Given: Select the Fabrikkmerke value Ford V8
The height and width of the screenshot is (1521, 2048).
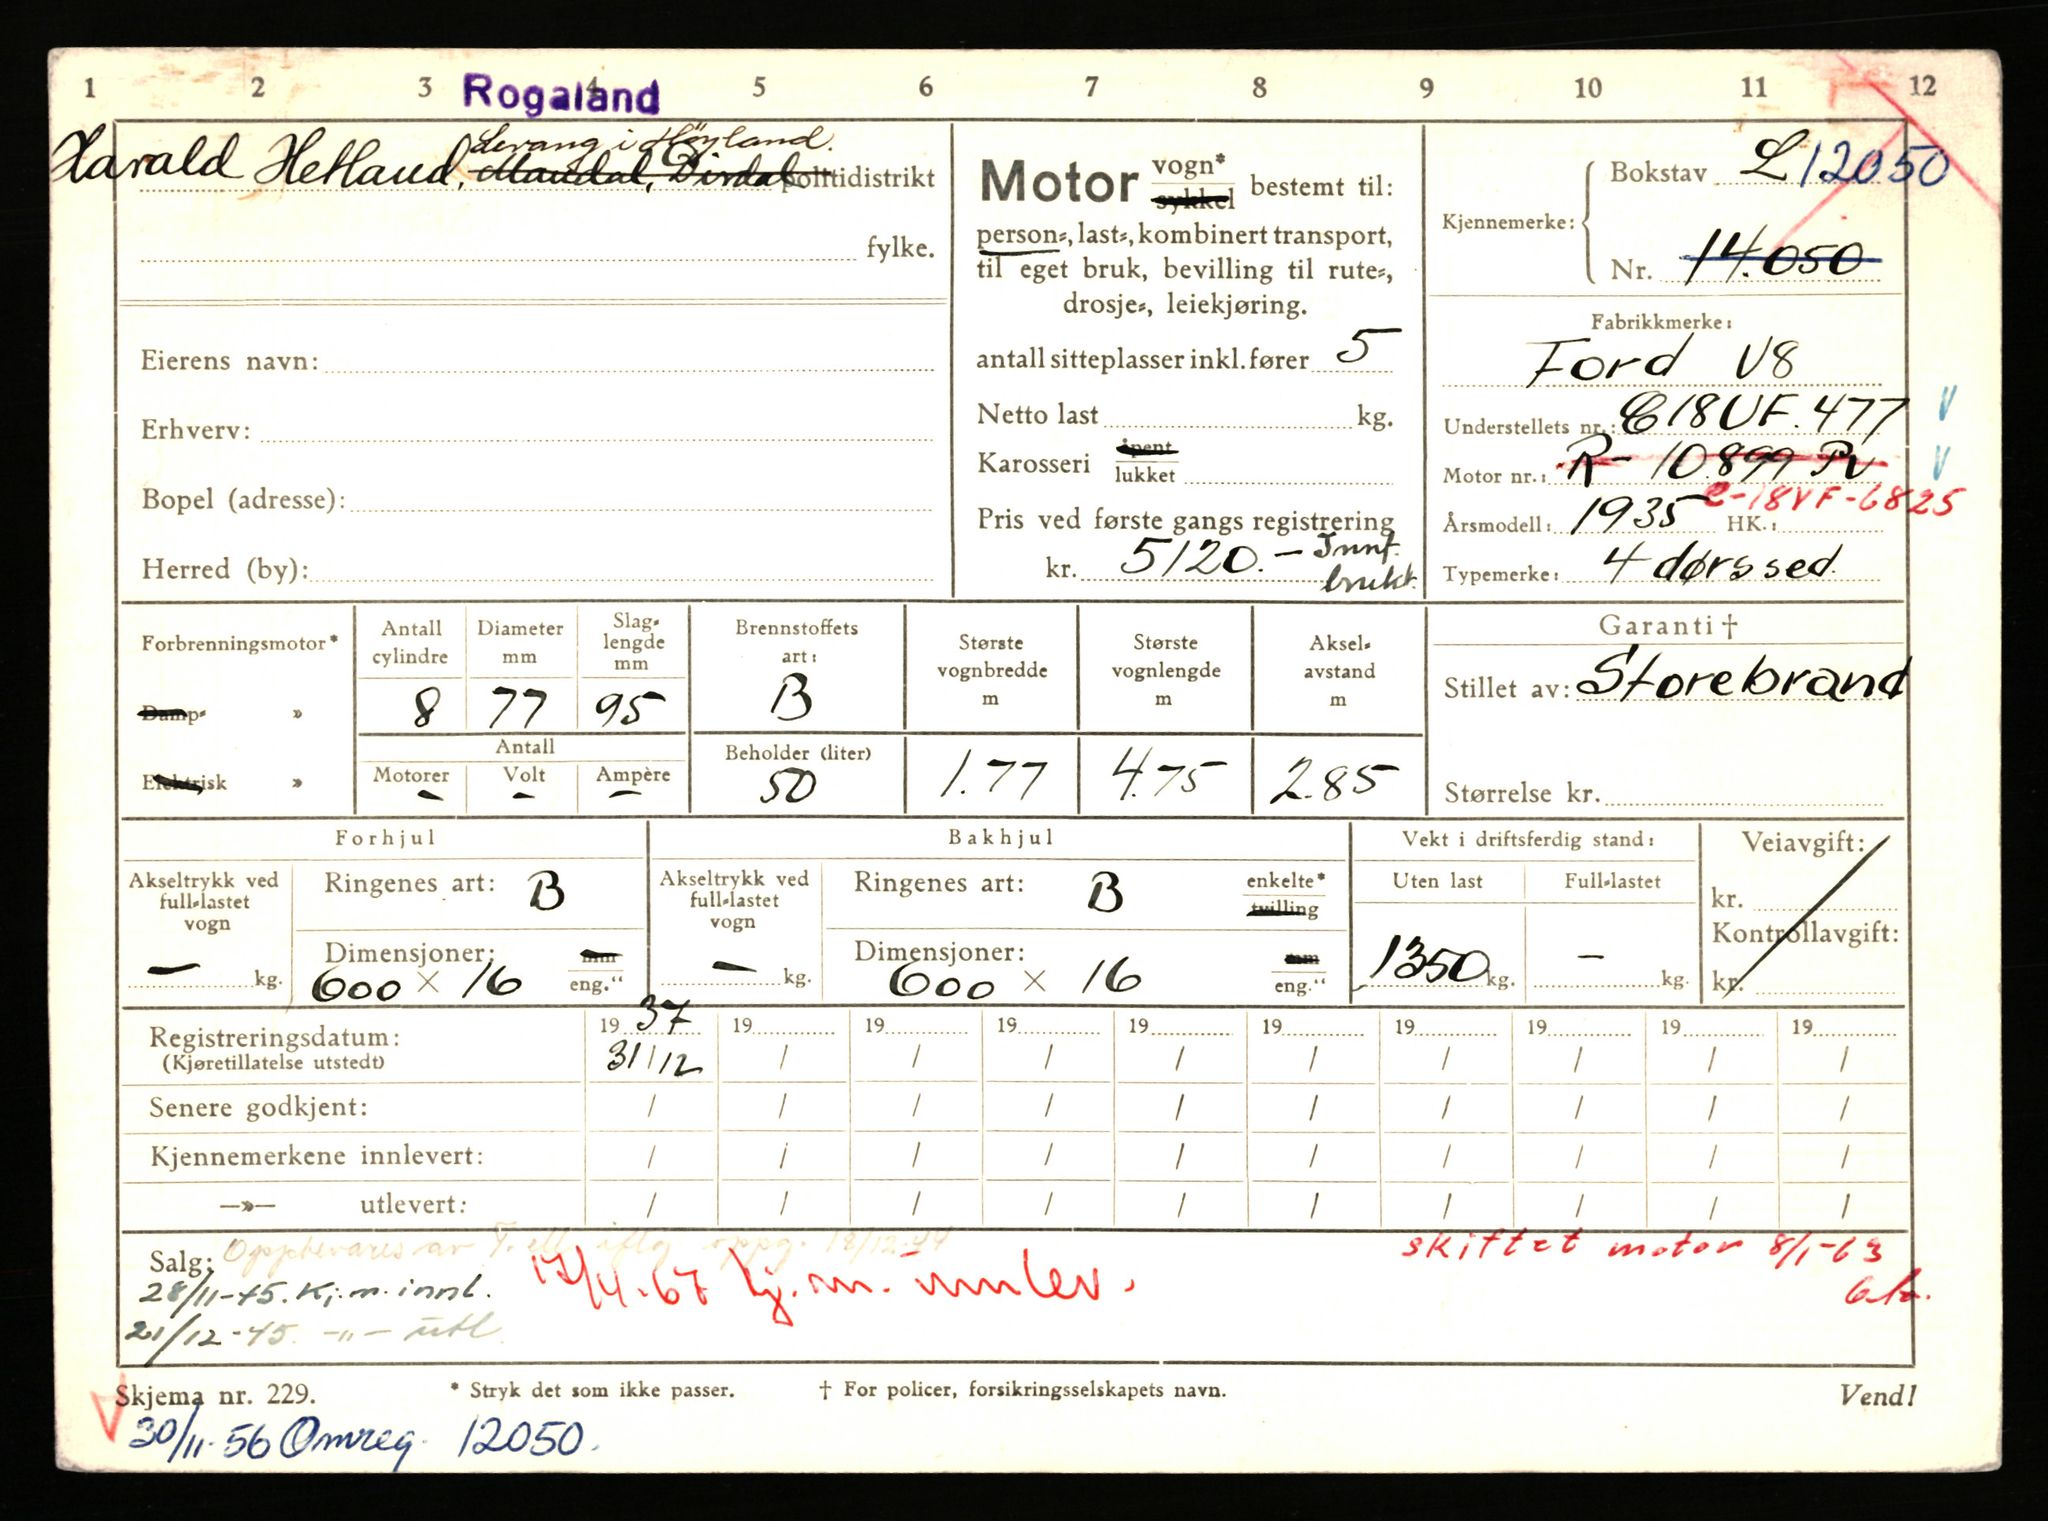Looking at the screenshot, I should click(1666, 360).
